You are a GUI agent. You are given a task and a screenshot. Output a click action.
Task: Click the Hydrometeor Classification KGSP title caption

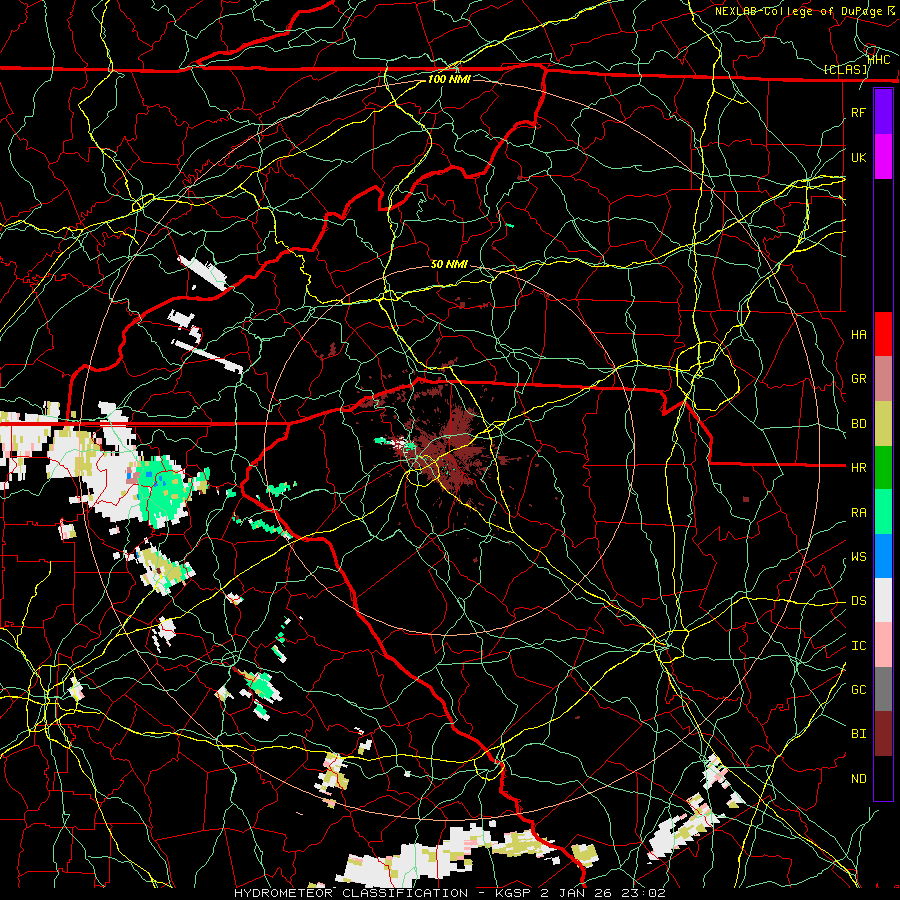449,893
